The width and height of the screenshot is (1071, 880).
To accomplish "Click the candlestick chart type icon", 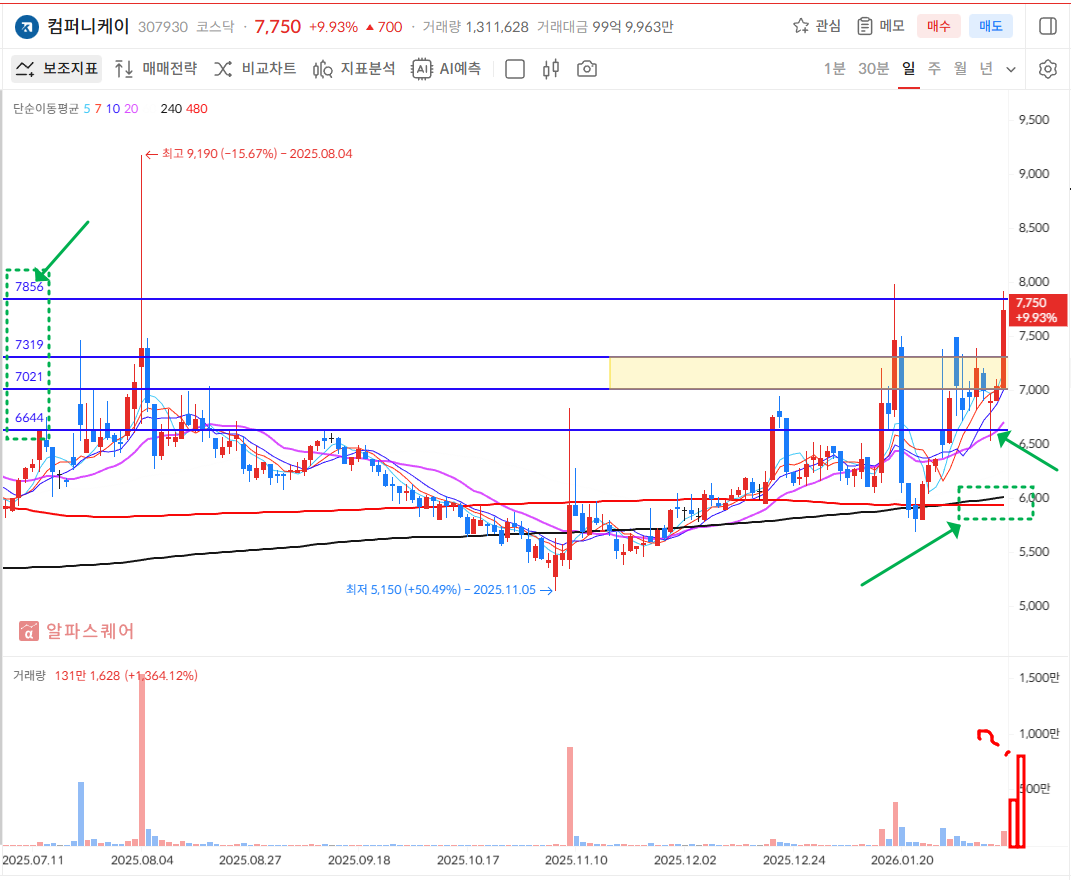I will [550, 69].
